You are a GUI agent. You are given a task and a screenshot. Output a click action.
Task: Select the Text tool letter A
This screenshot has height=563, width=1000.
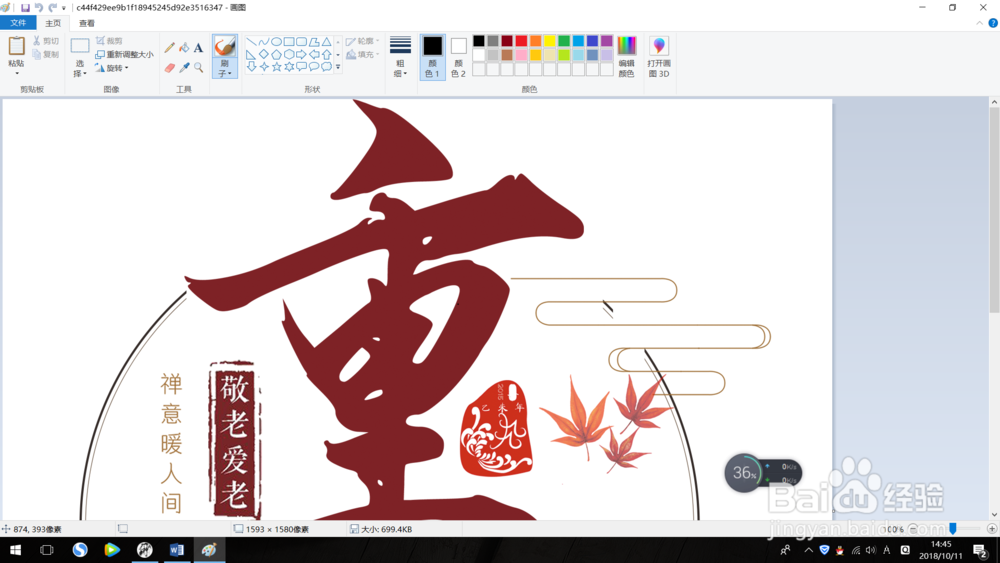tap(198, 48)
